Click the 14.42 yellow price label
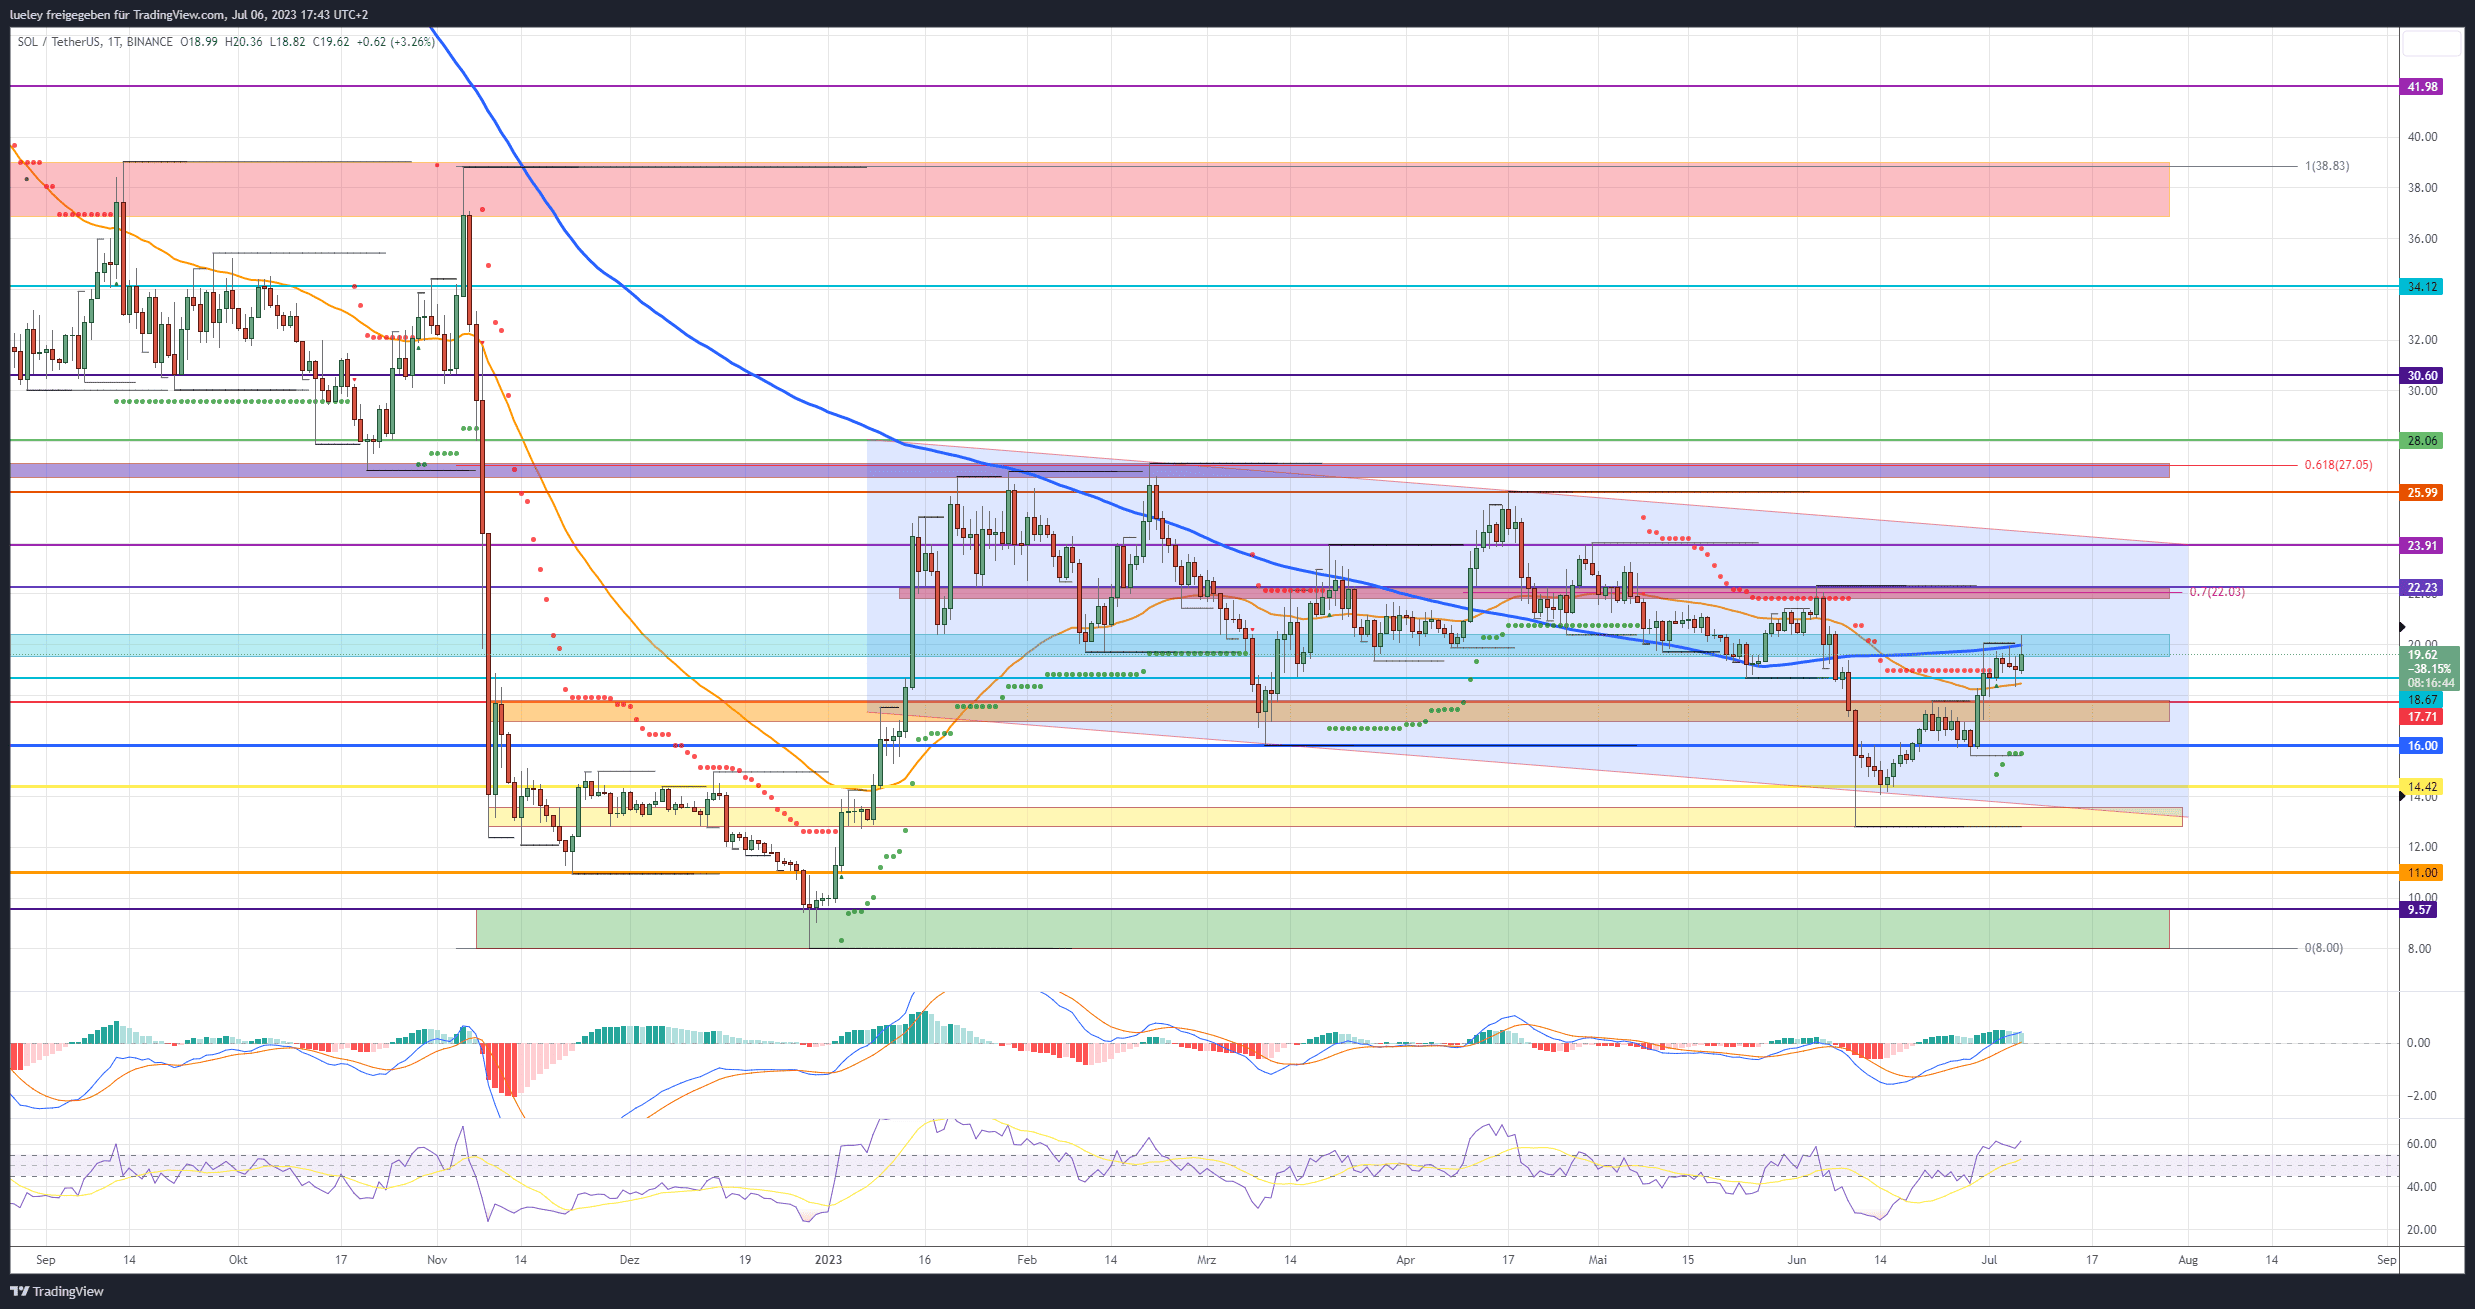This screenshot has width=2475, height=1309. pyautogui.click(x=2421, y=787)
